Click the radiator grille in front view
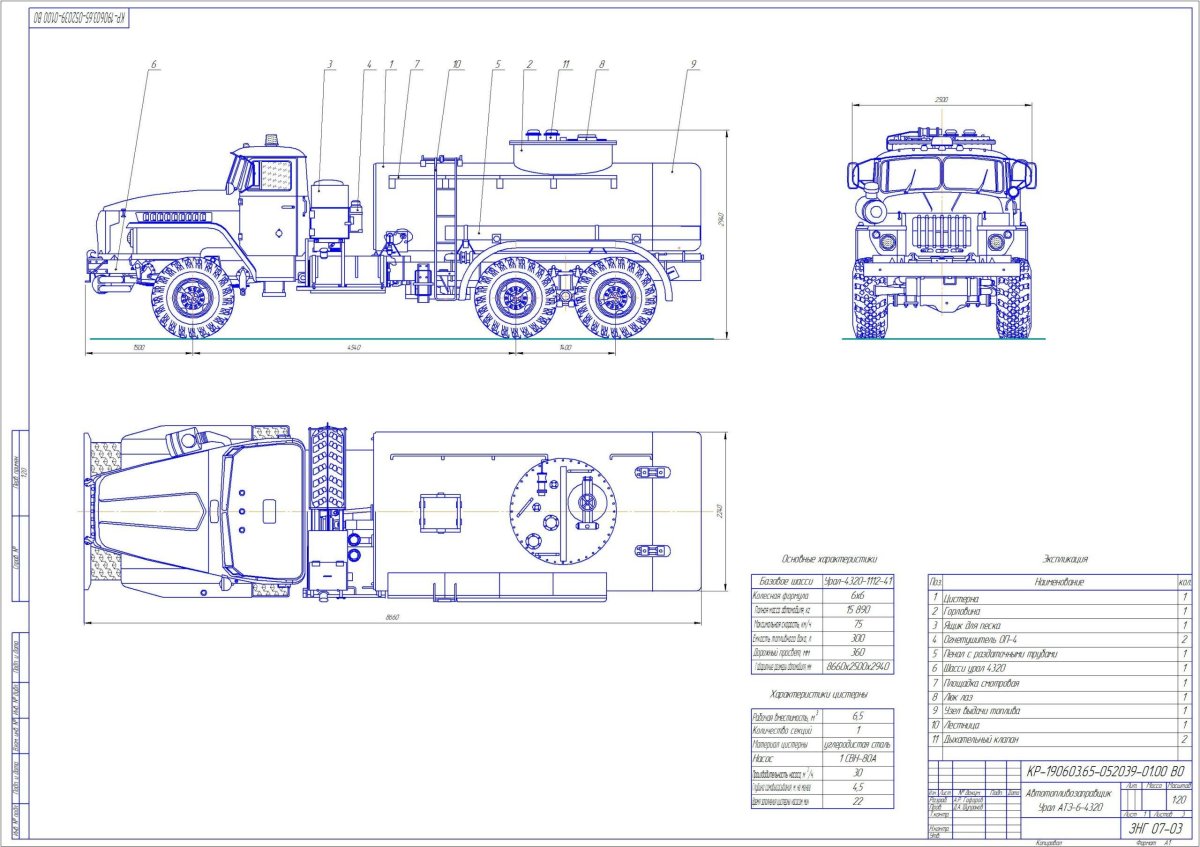Image resolution: width=1200 pixels, height=847 pixels. pyautogui.click(x=940, y=233)
